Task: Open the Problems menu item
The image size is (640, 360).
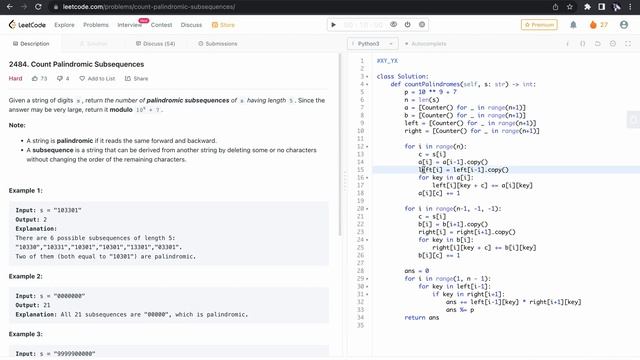Action: pos(96,25)
